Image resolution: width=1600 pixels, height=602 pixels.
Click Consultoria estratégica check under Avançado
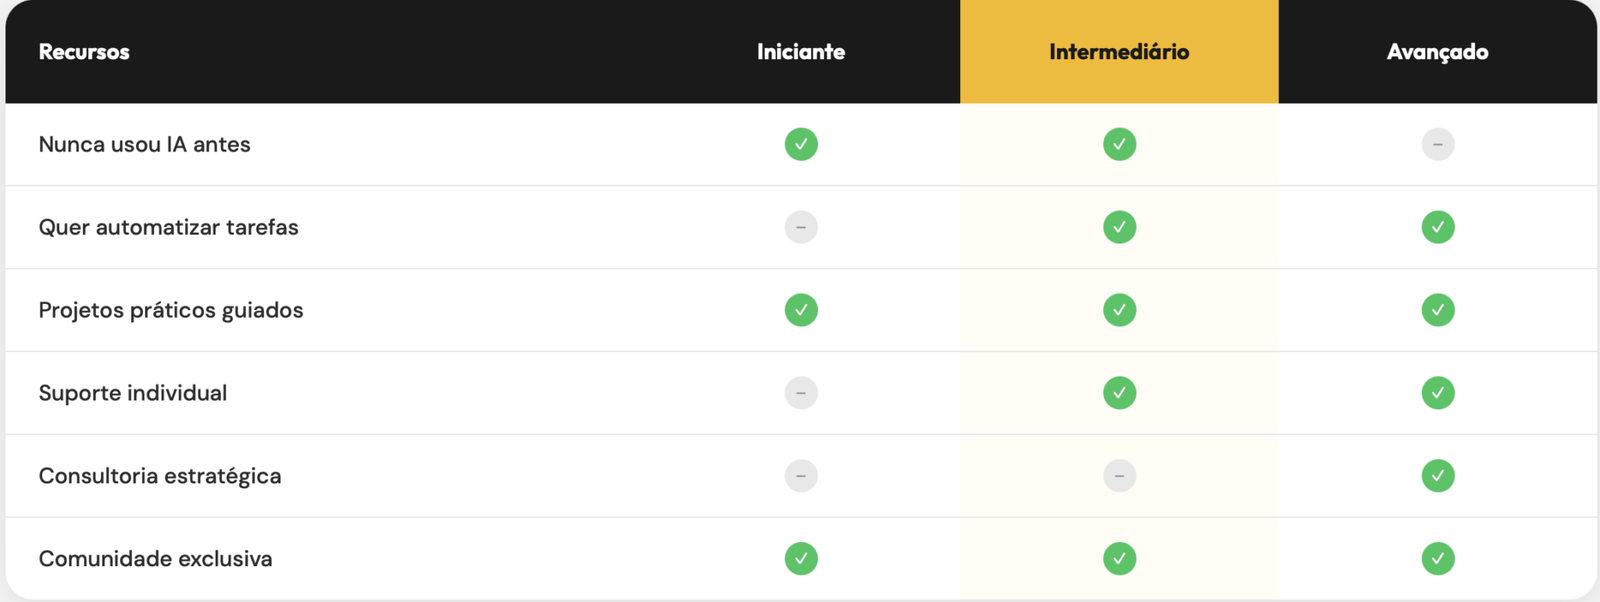1437,476
